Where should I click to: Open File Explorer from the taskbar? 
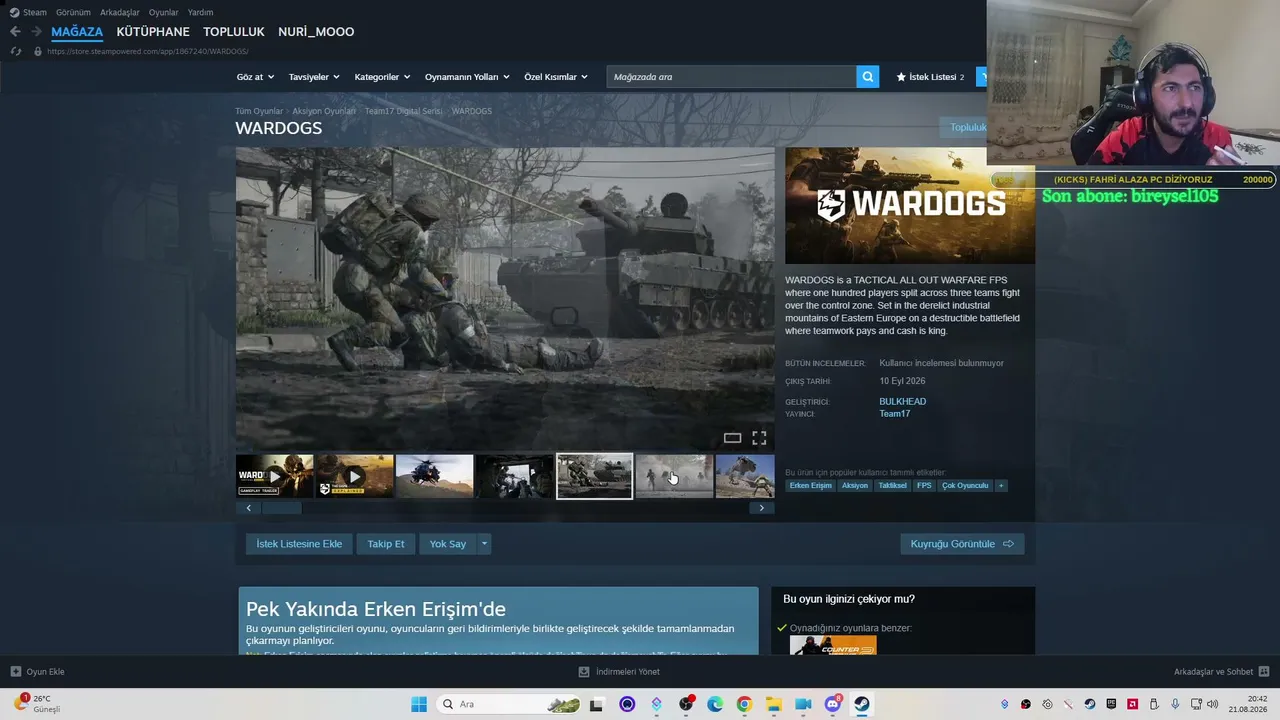click(774, 704)
